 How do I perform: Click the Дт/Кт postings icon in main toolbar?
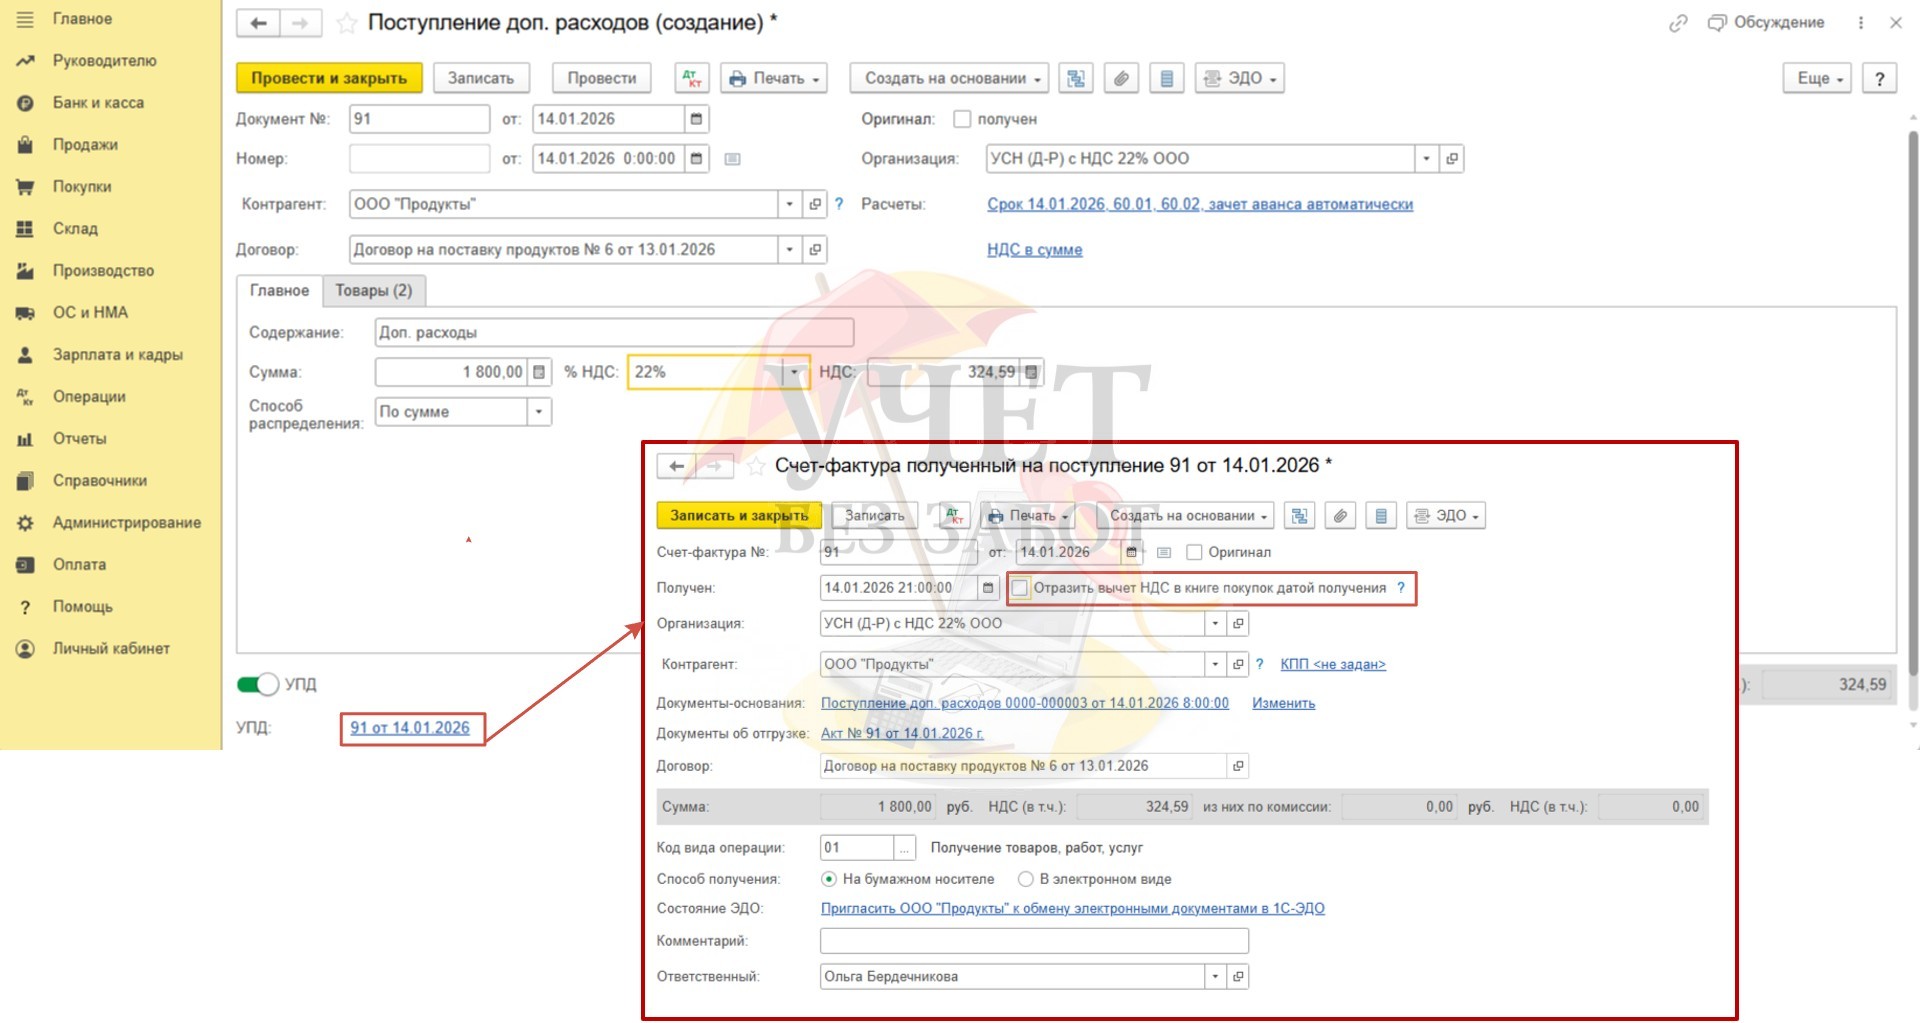(x=691, y=78)
